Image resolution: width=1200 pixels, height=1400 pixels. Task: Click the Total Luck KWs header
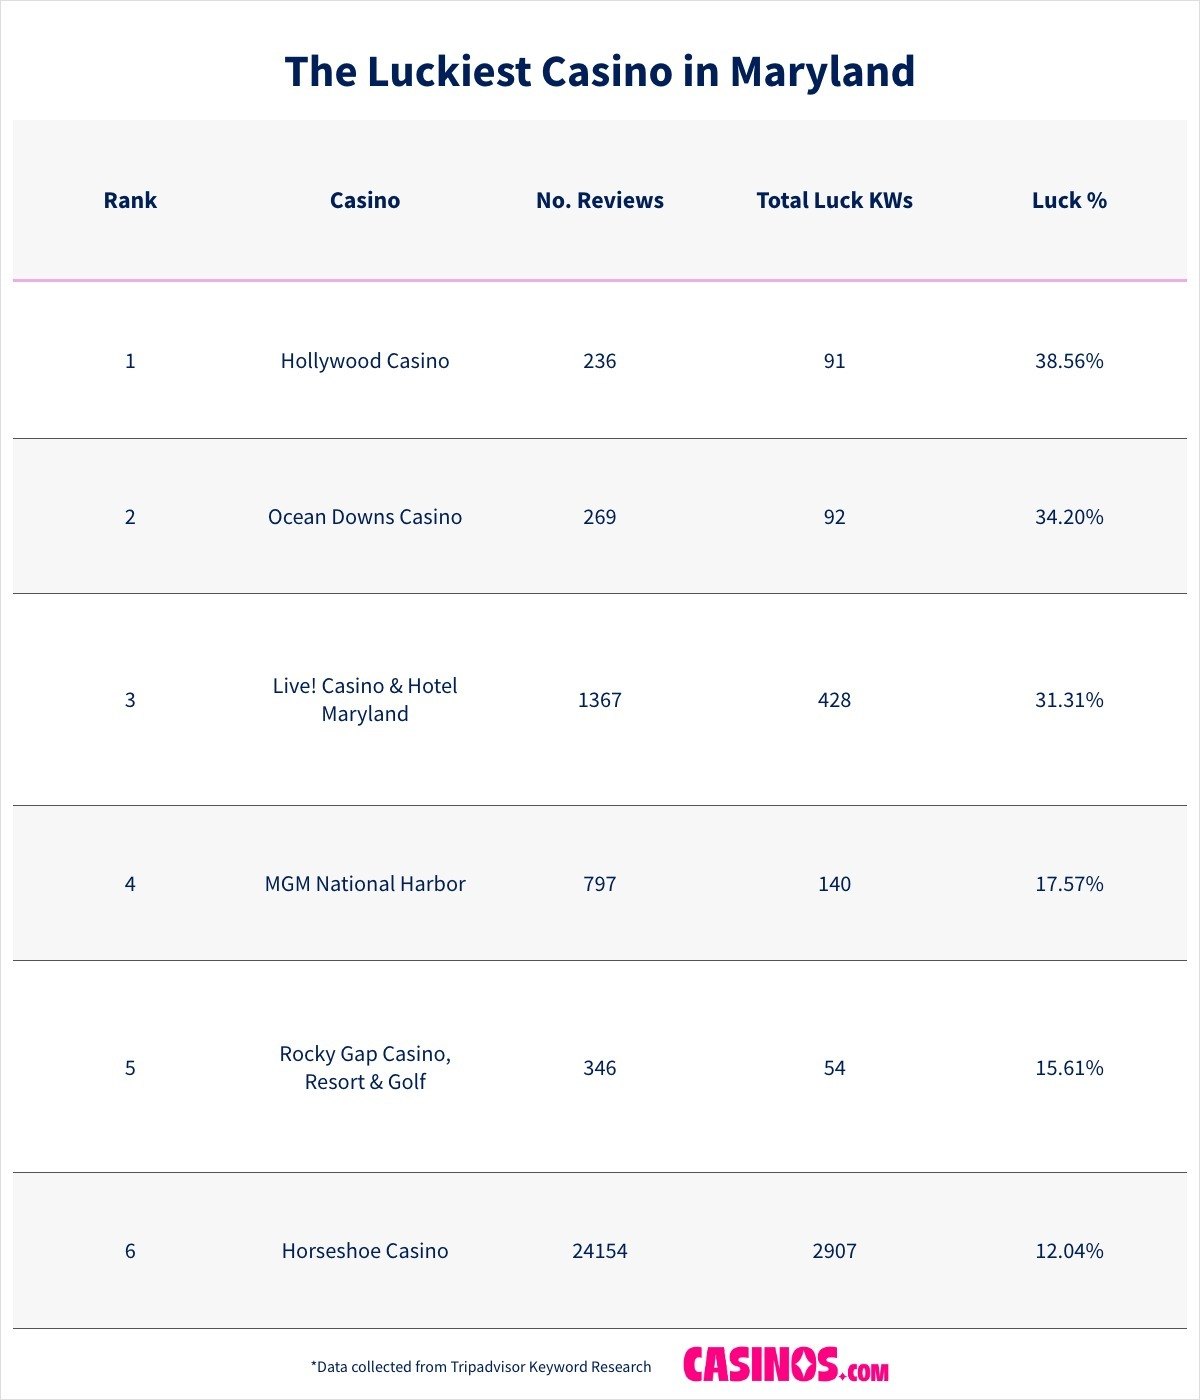(x=834, y=200)
